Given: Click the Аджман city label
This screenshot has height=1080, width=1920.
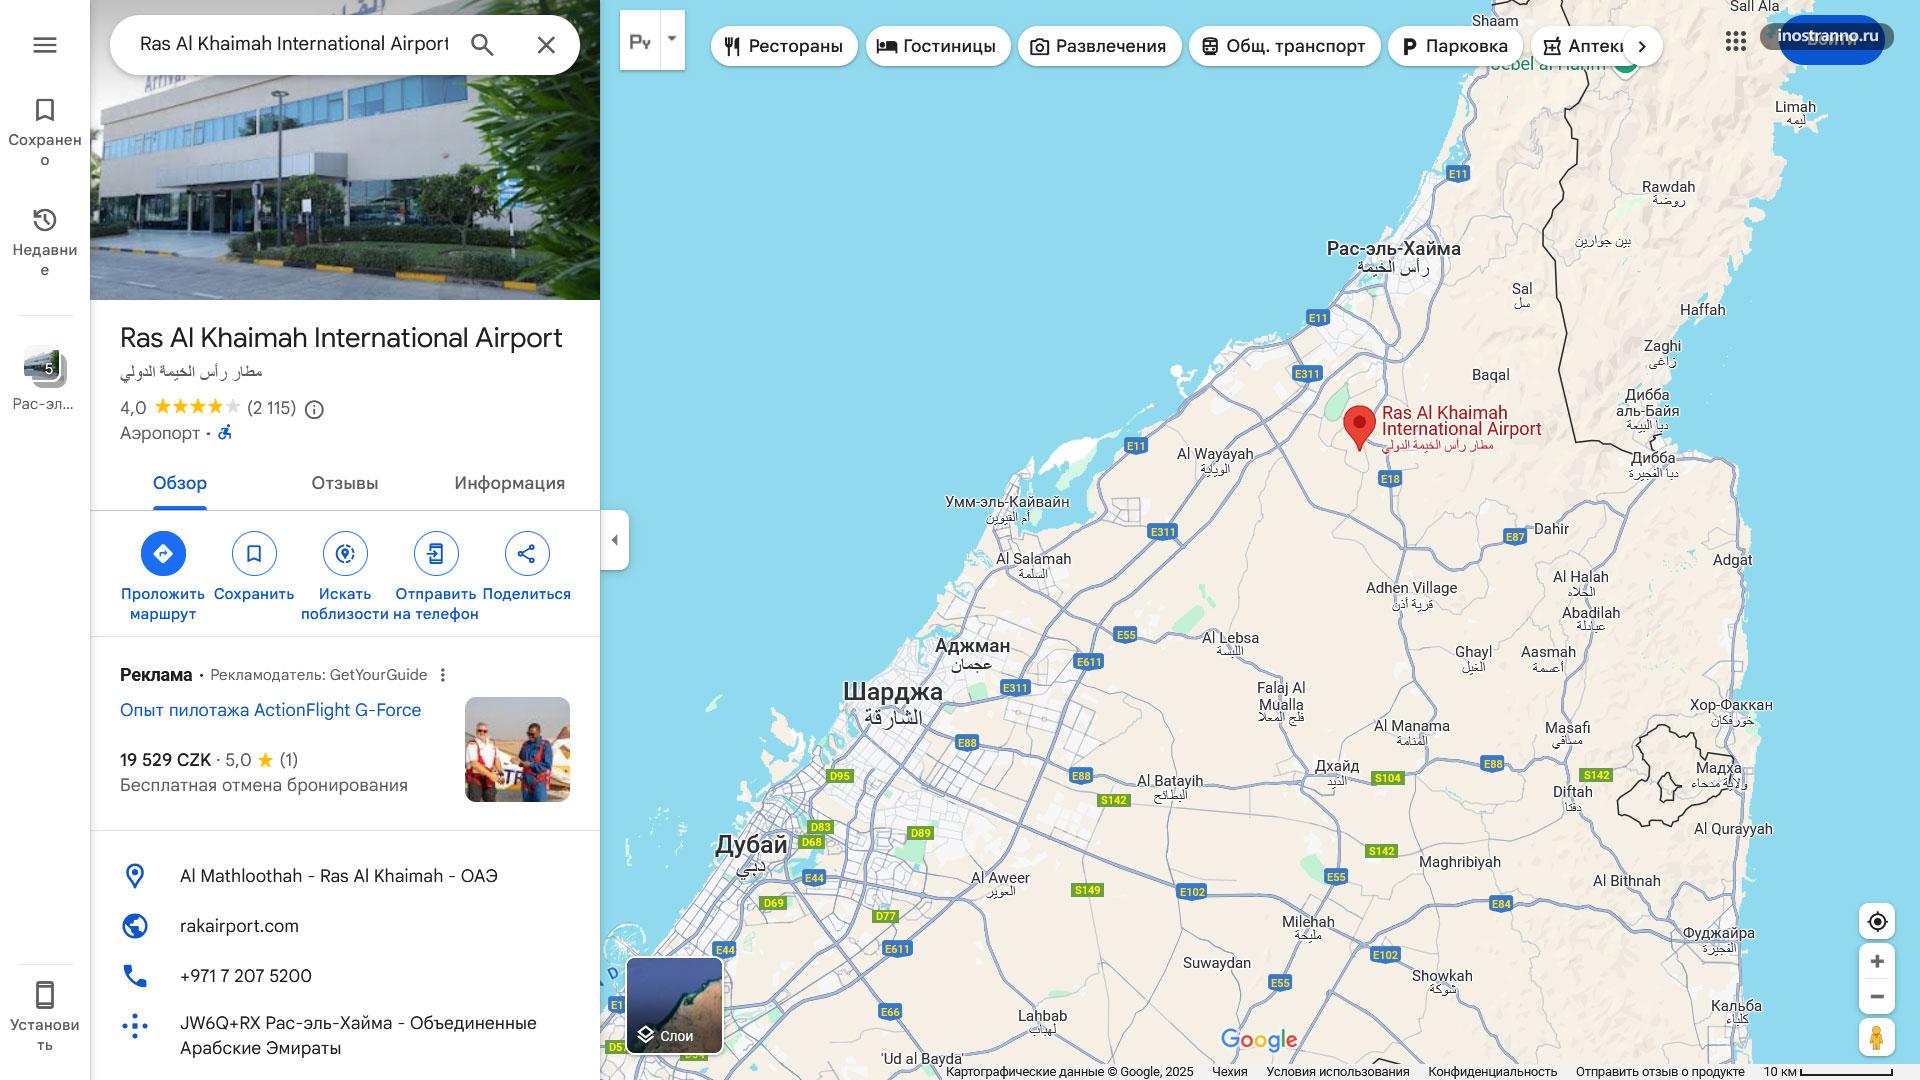Looking at the screenshot, I should [x=972, y=646].
